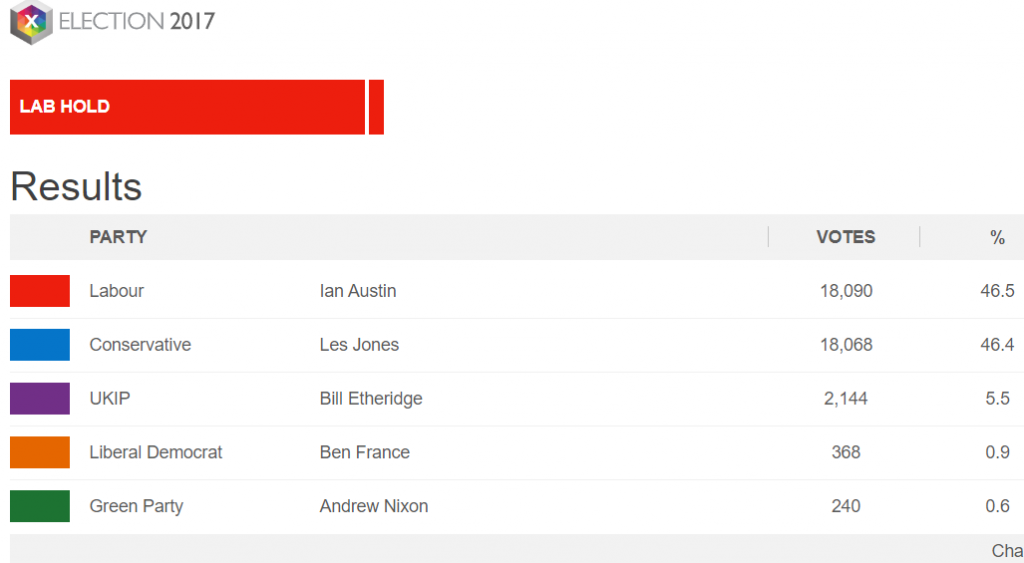Click the narrow red strip beside LAB HOLD
Viewport: 1024px width, 563px height.
click(x=376, y=107)
